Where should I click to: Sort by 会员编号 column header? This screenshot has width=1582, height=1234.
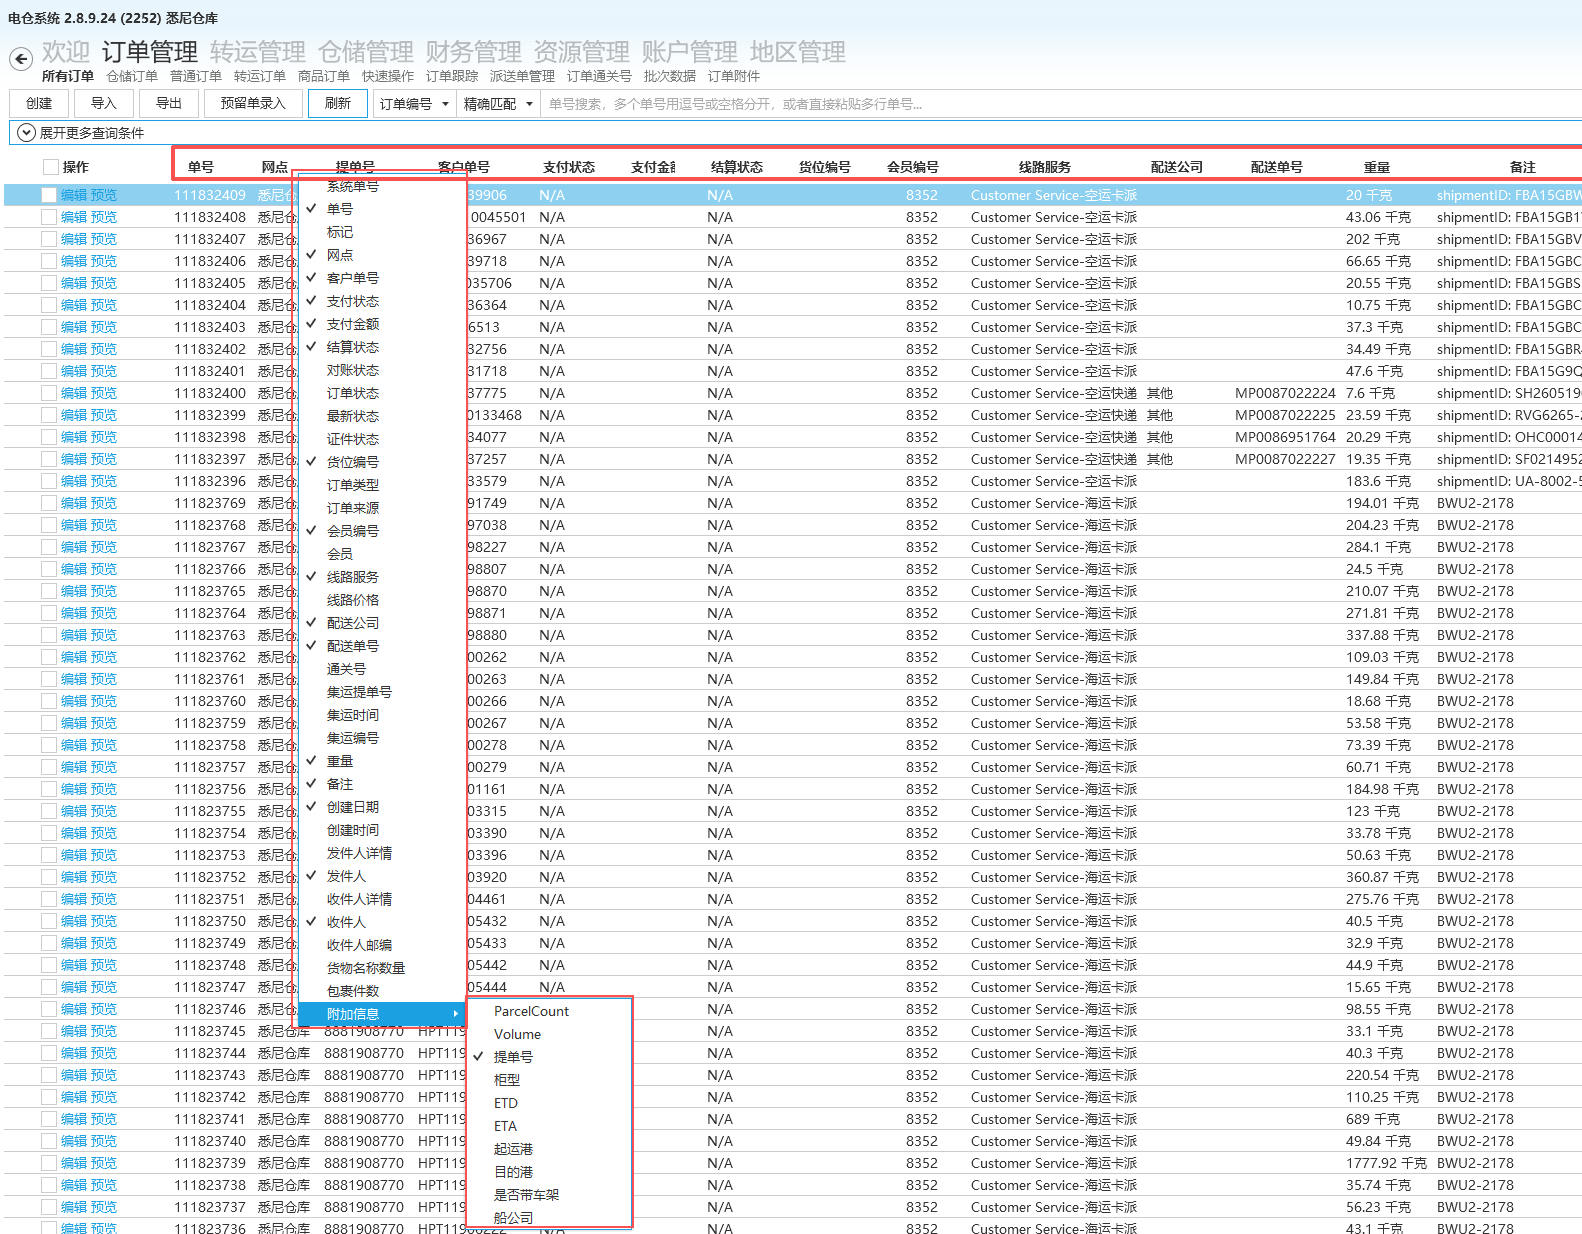[913, 167]
